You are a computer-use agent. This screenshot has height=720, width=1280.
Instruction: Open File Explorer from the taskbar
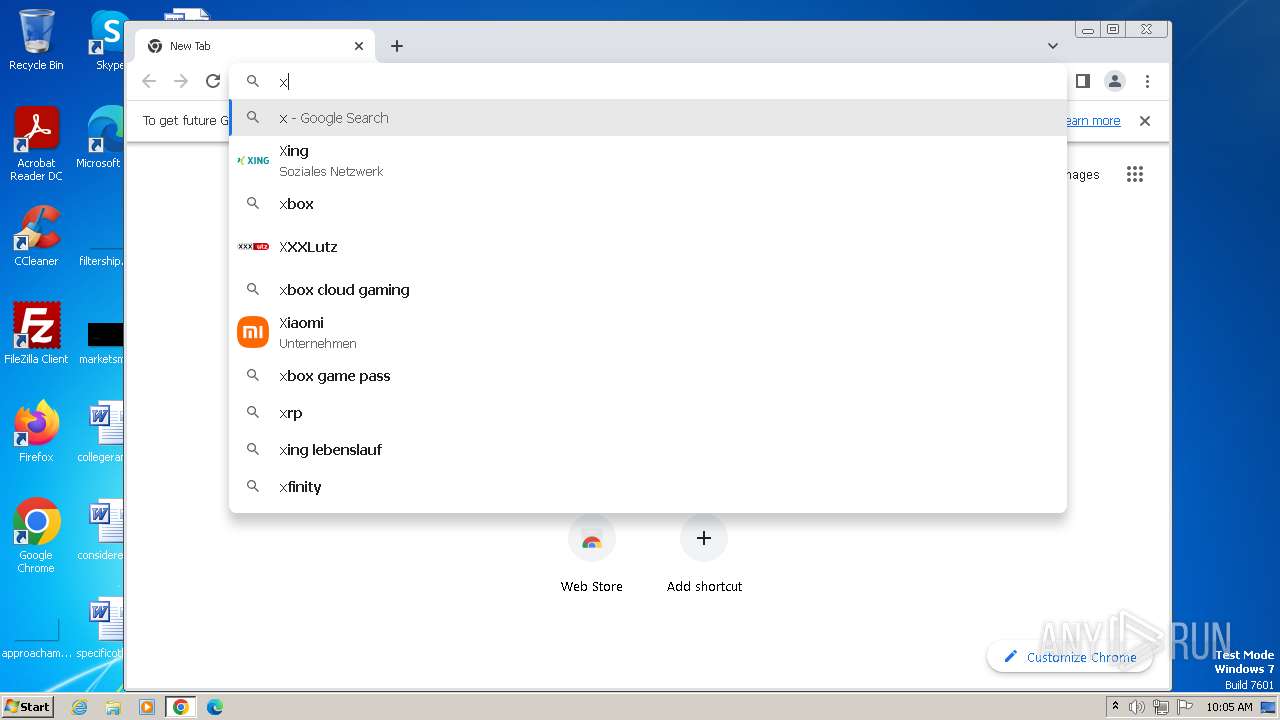point(113,707)
